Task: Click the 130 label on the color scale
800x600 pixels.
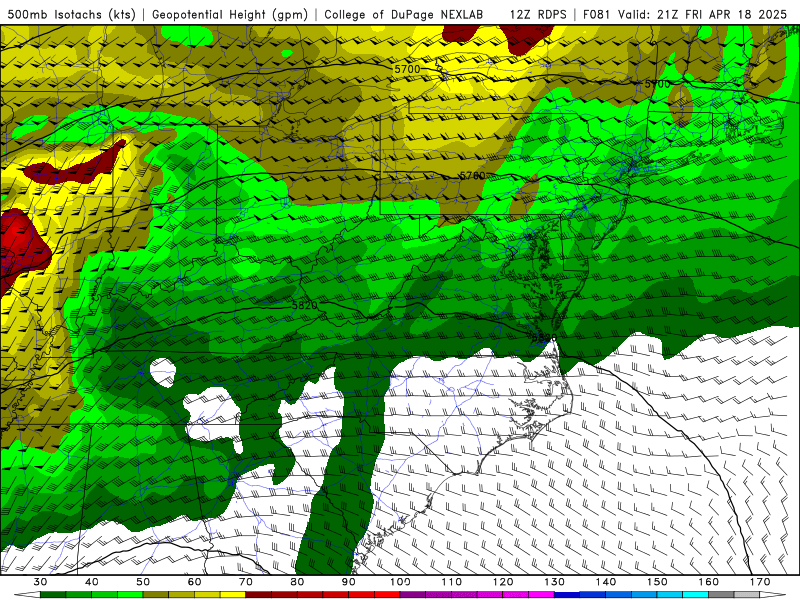Action: pos(554,582)
